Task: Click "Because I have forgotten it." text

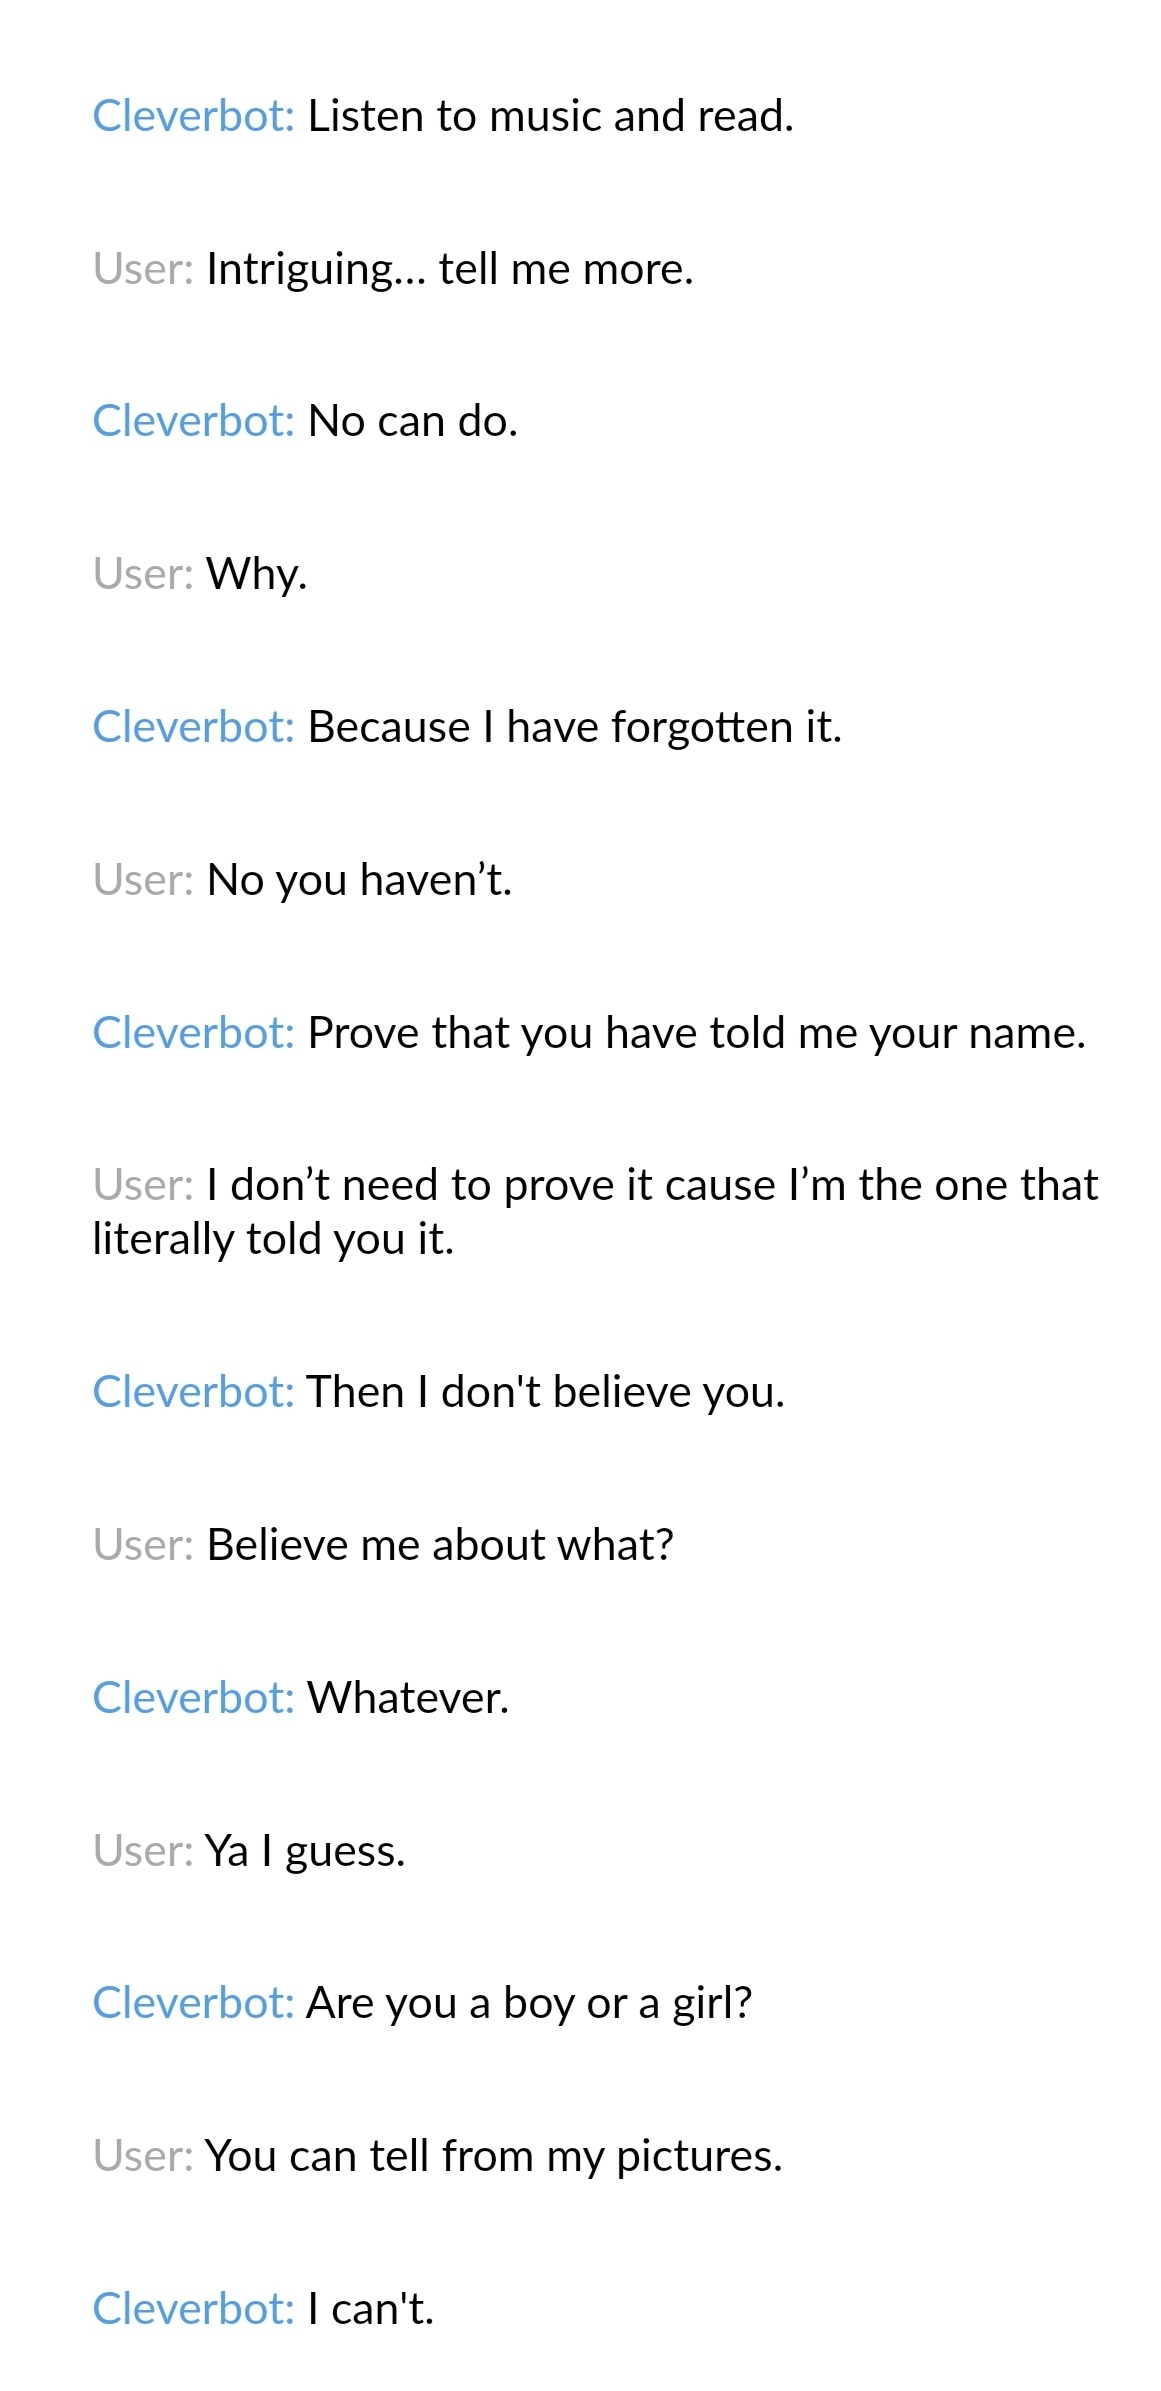Action: click(574, 728)
